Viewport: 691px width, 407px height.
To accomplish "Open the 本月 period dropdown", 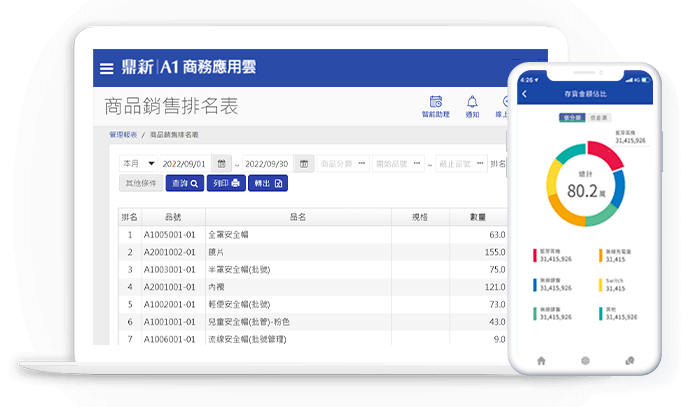I will [138, 164].
